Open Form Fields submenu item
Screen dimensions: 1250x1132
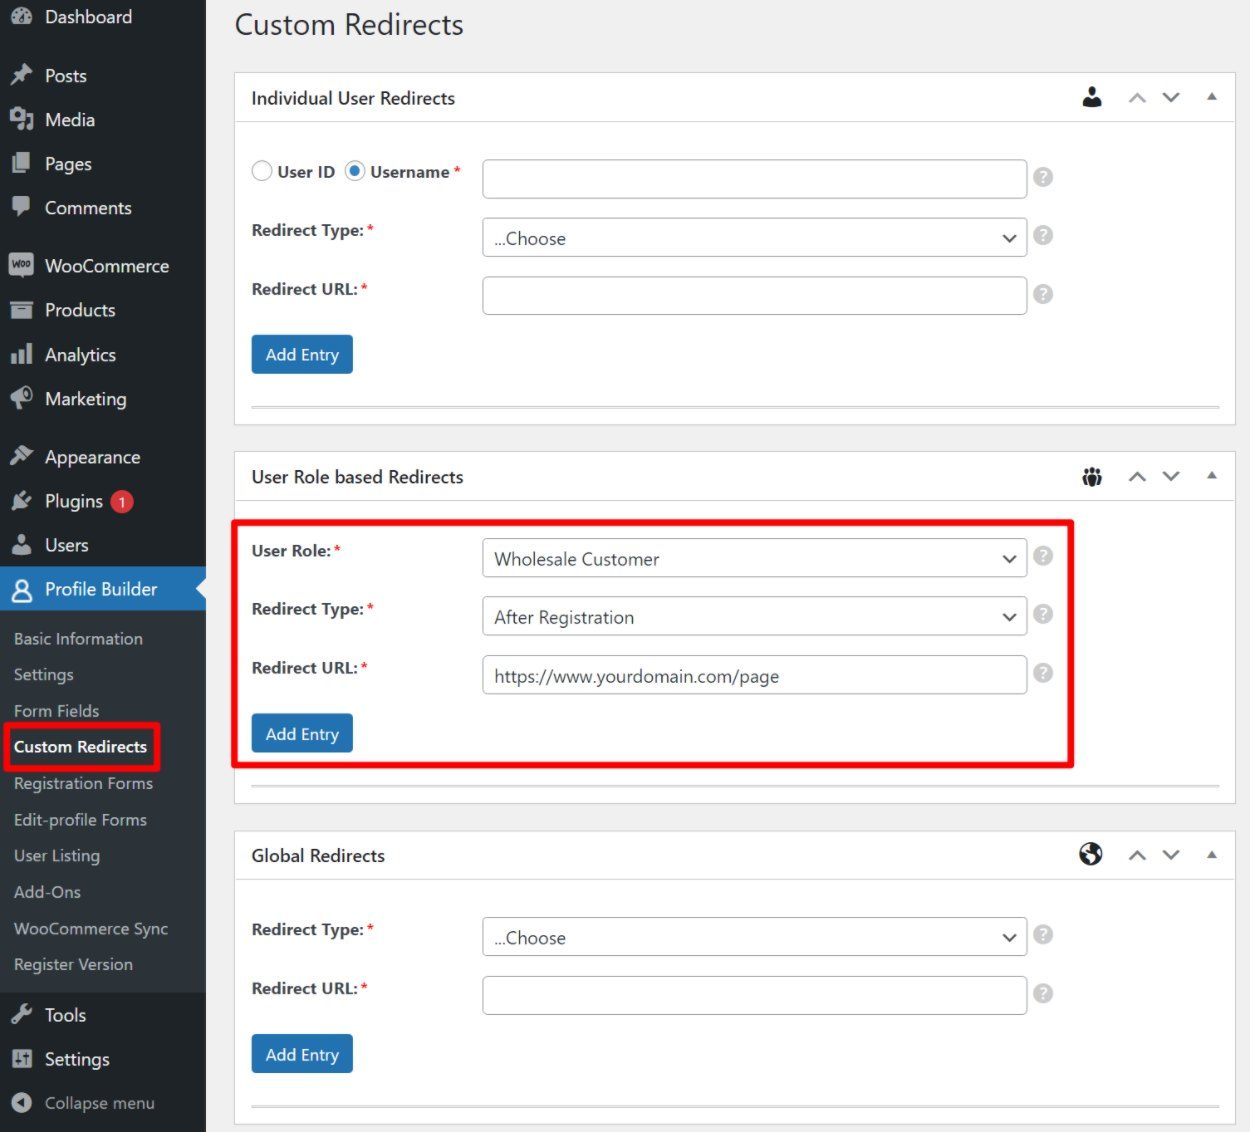pos(57,710)
